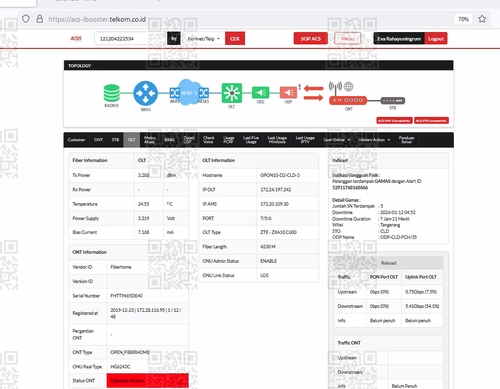Select the OLT tab
Viewport: 500px width, 389px height.
[132, 140]
